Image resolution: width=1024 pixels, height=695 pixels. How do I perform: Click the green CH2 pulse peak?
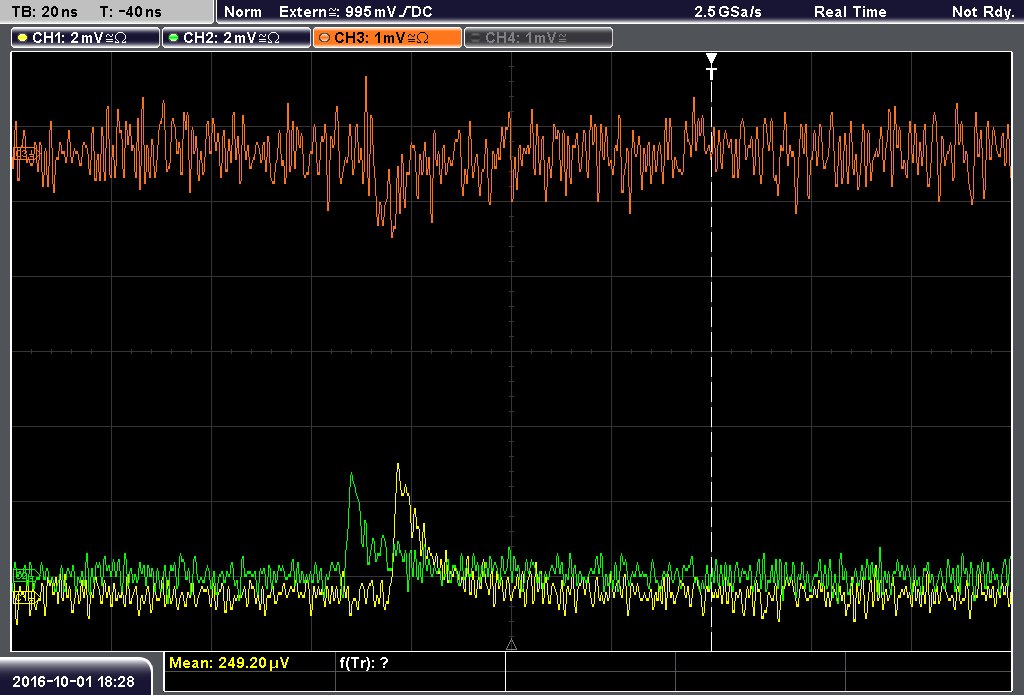tap(352, 475)
